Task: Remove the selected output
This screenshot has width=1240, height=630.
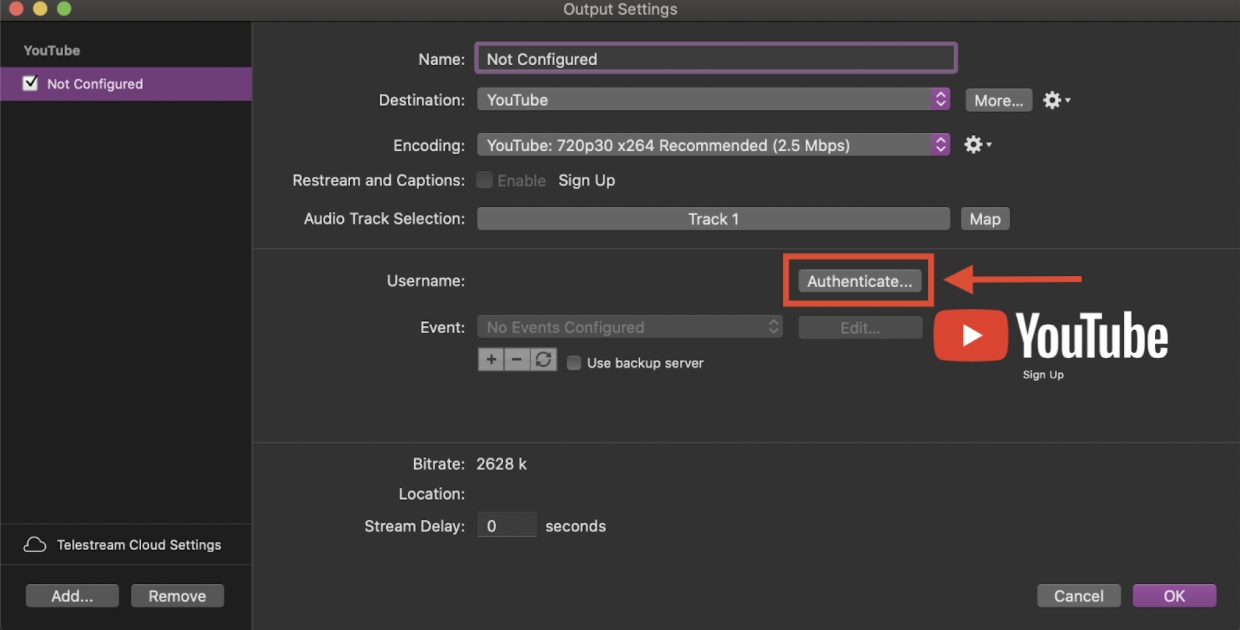Action: [177, 596]
